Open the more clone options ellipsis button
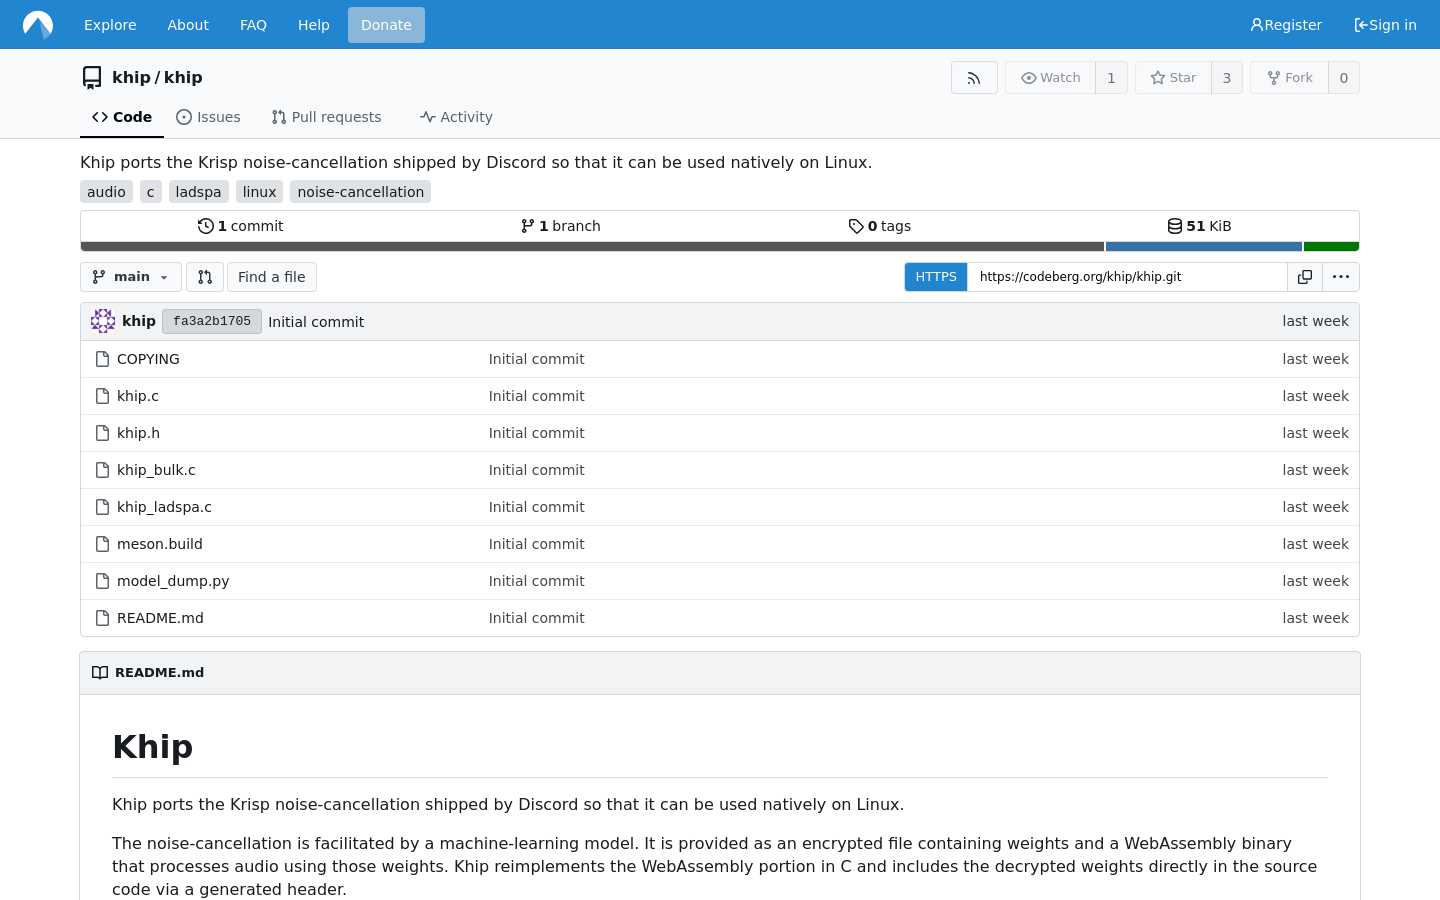Viewport: 1440px width, 900px height. click(x=1341, y=277)
